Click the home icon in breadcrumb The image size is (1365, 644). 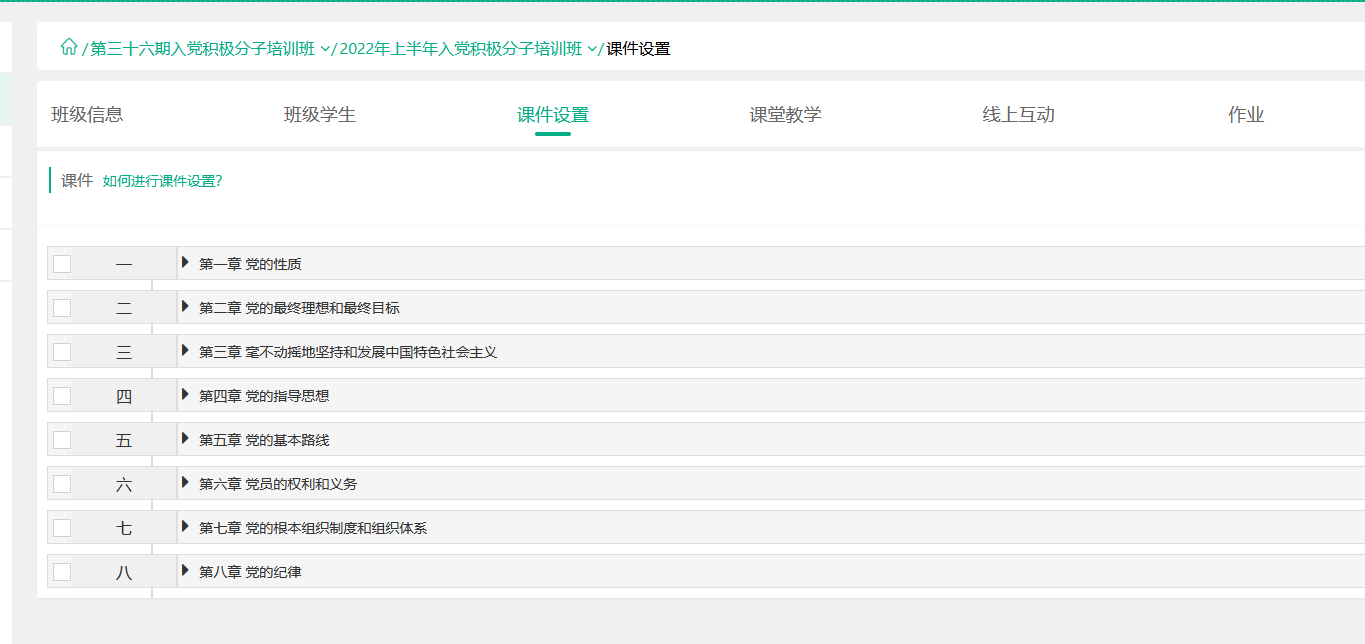coord(68,47)
